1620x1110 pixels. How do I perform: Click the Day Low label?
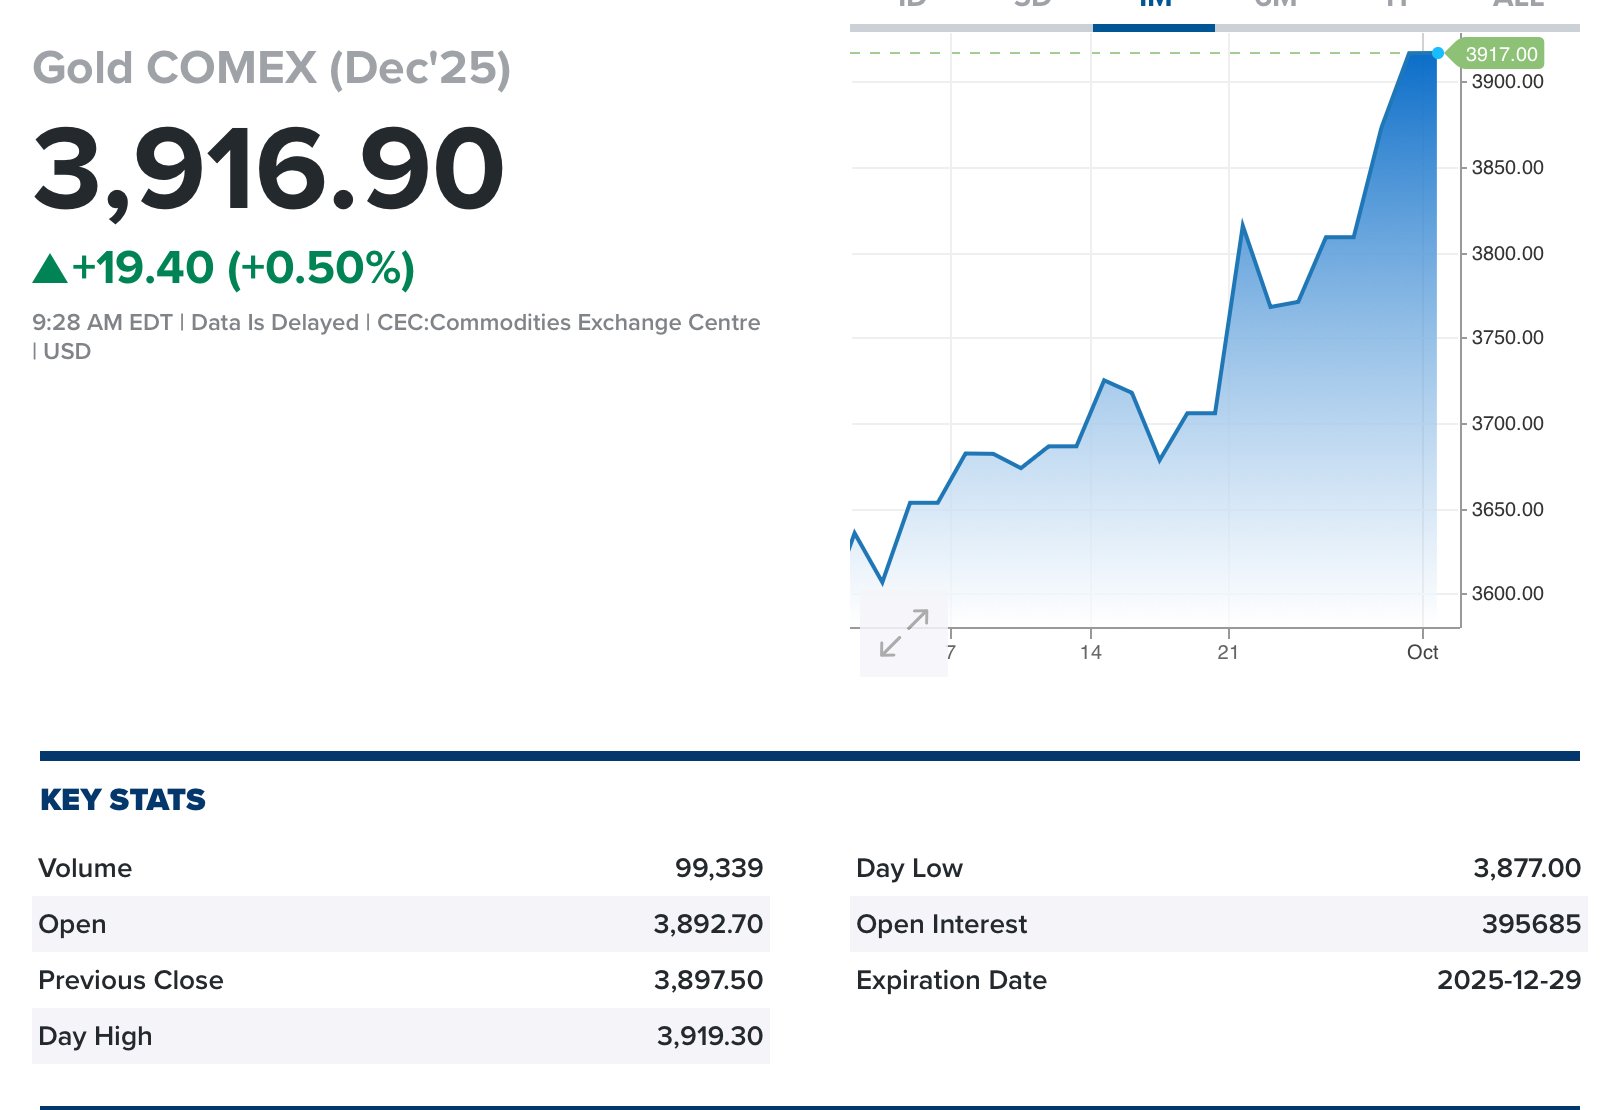pos(909,868)
